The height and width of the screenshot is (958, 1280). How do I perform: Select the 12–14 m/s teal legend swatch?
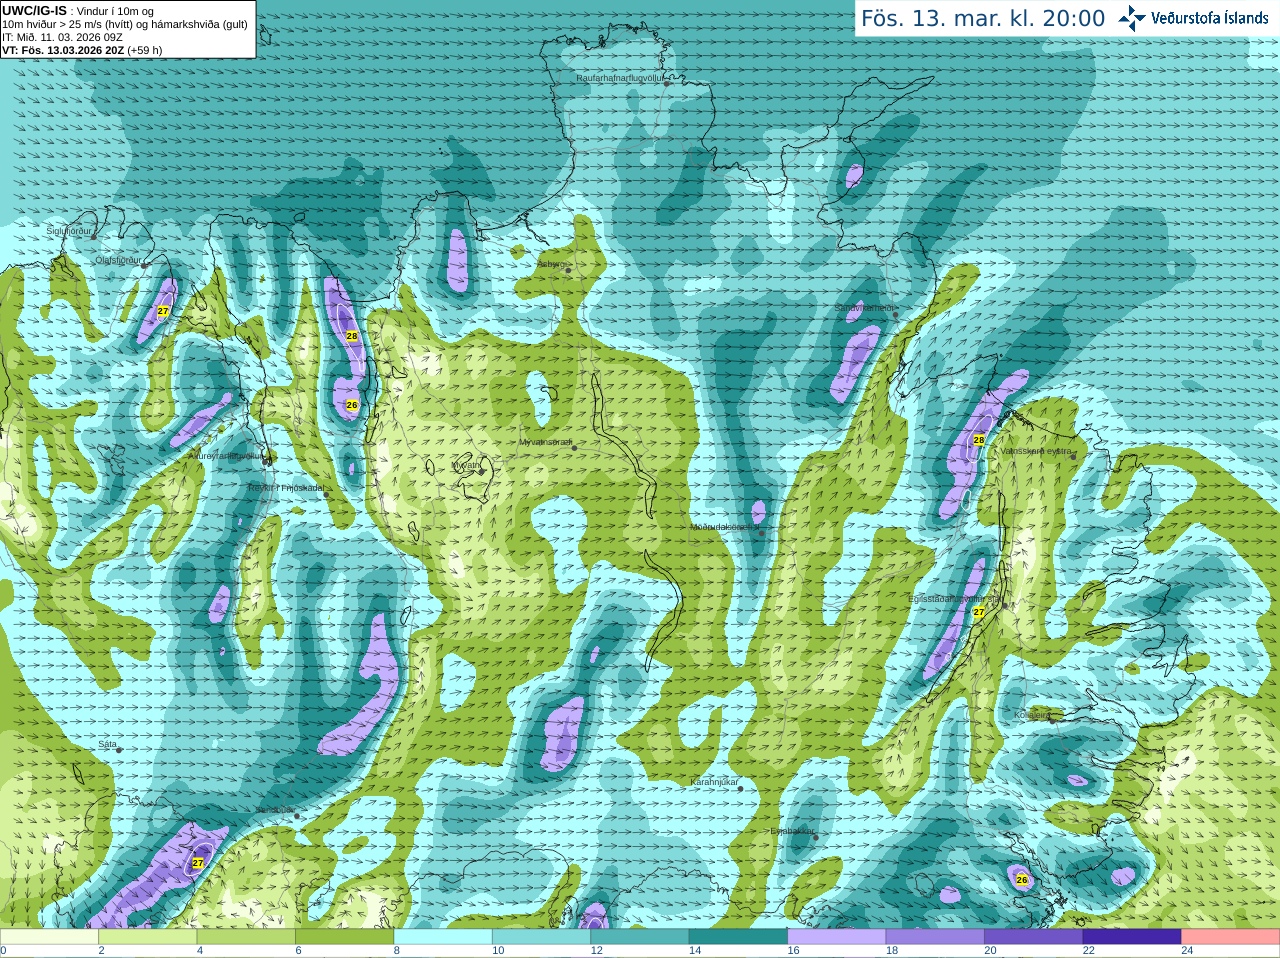640,937
